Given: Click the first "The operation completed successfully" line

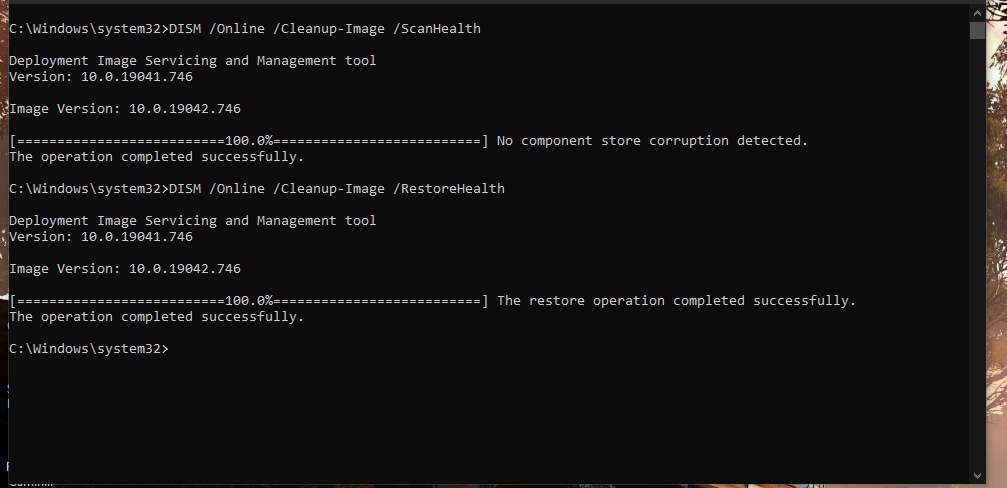Looking at the screenshot, I should (157, 157).
